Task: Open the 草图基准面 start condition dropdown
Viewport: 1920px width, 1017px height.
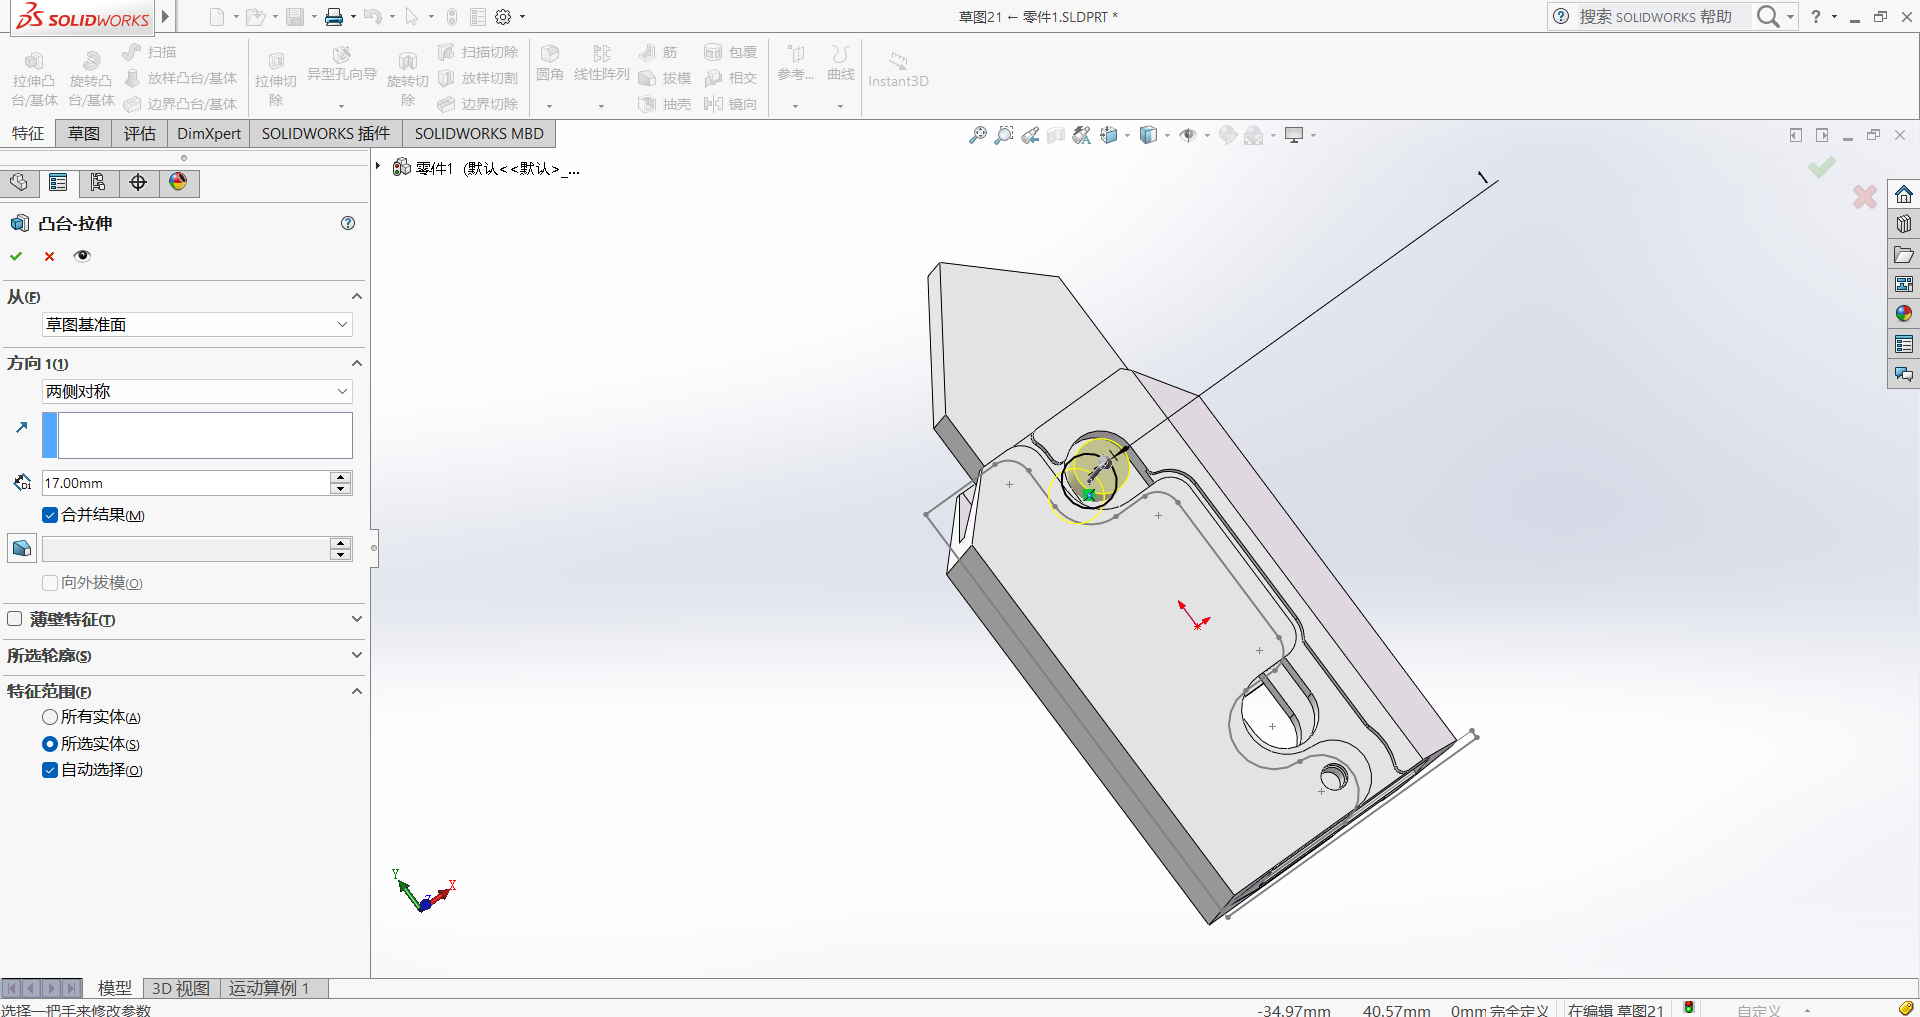Action: 197,324
